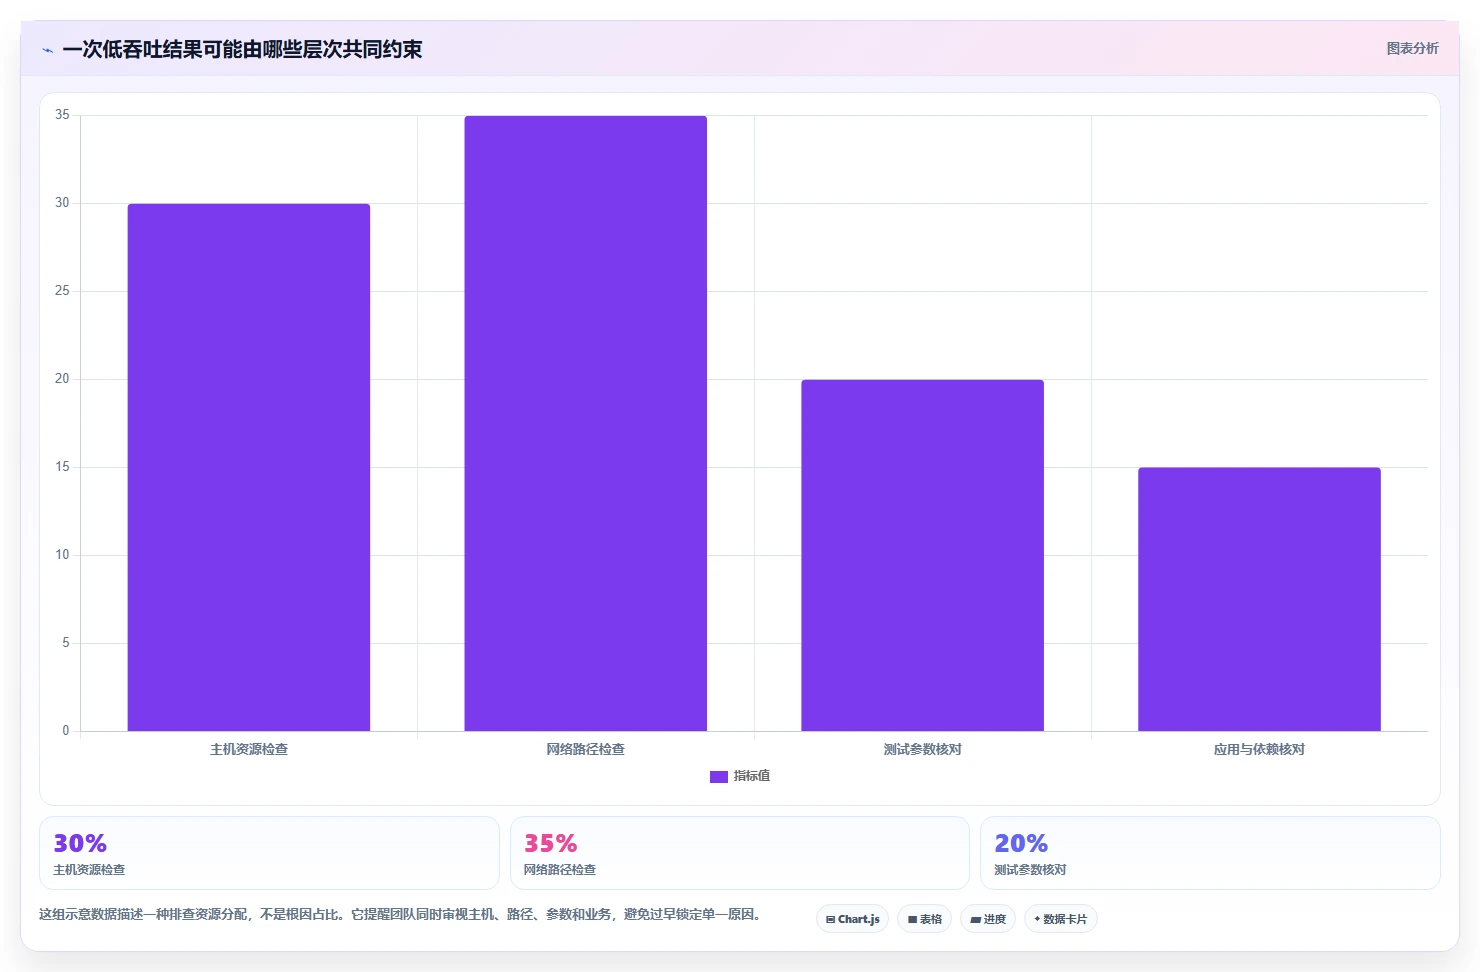1480x972 pixels.
Task: Click the y-axis value 20
Action: (x=62, y=379)
